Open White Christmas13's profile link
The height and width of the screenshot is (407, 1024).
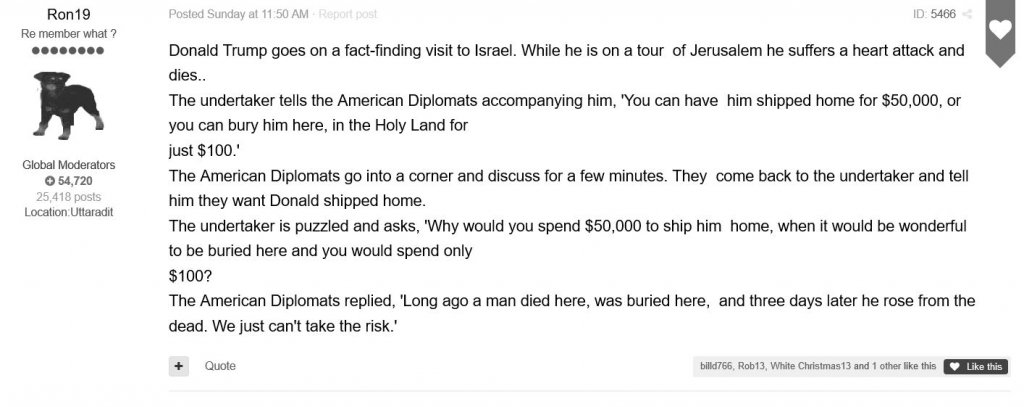pyautogui.click(x=810, y=367)
